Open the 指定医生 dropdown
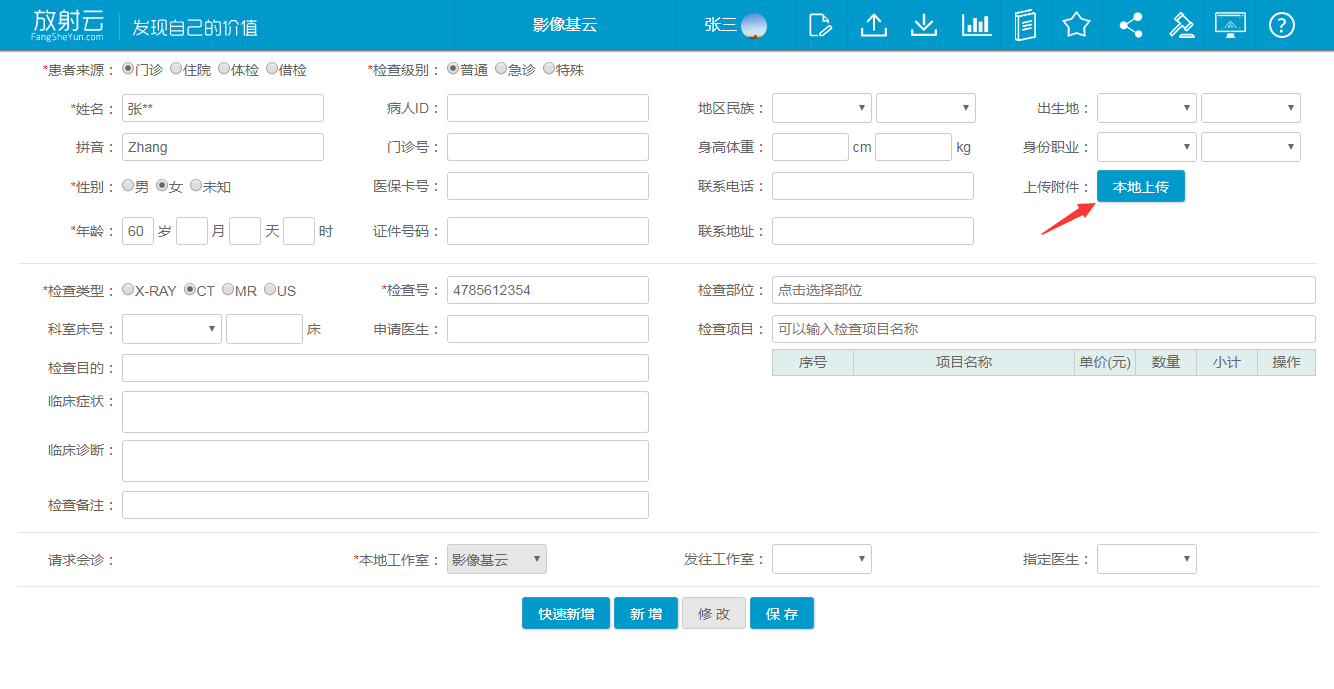The image size is (1334, 689). coord(1146,559)
